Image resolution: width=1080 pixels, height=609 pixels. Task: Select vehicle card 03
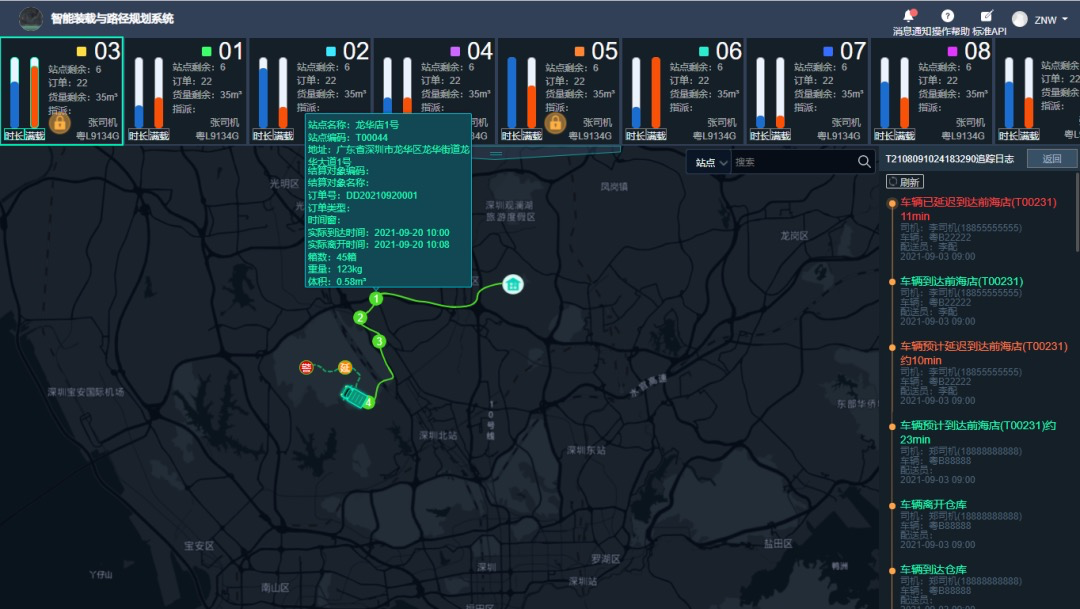pyautogui.click(x=62, y=91)
